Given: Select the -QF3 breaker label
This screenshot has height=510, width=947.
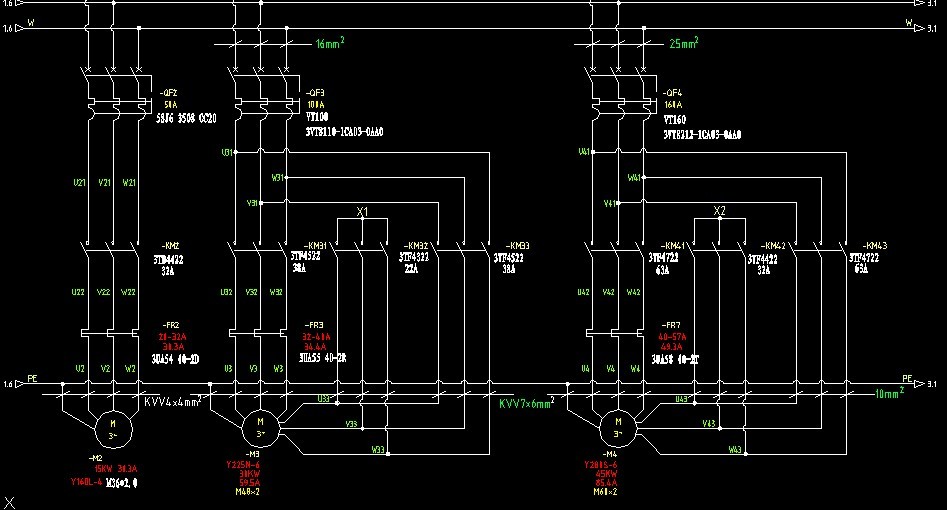Looking at the screenshot, I should click(315, 92).
